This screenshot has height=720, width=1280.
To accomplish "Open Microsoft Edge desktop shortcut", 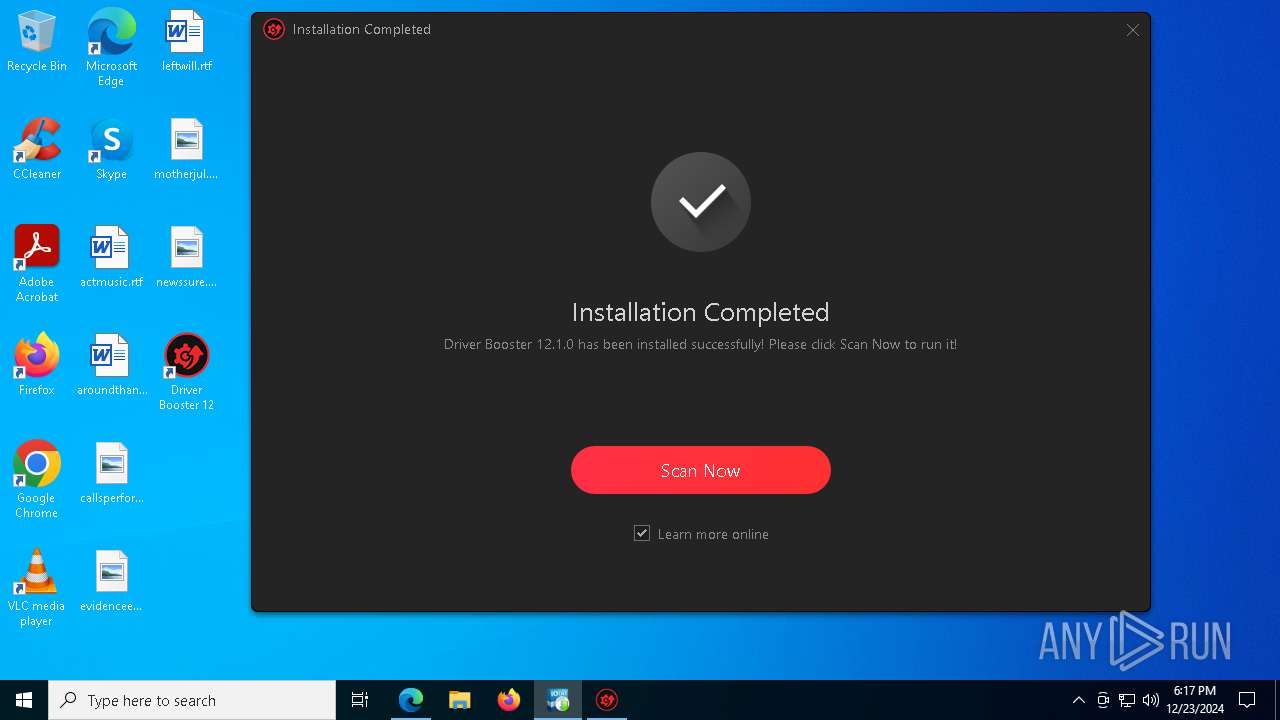I will [x=111, y=48].
